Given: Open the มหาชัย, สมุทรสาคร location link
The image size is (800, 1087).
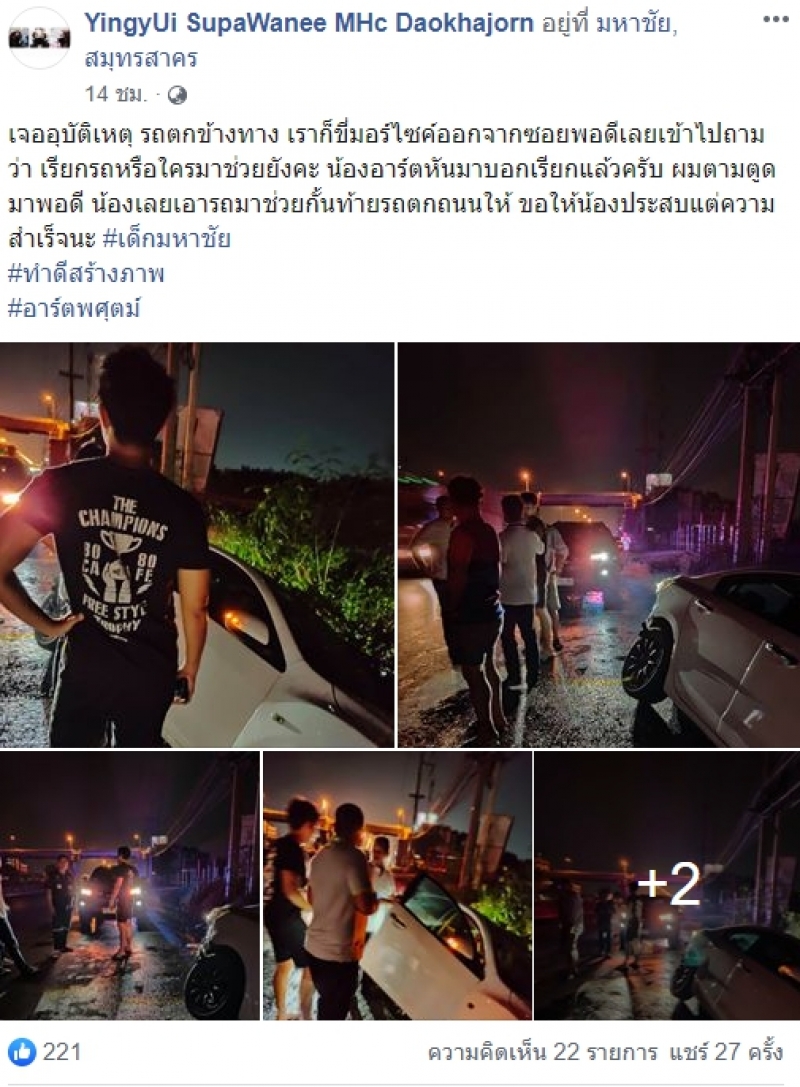Looking at the screenshot, I should tap(381, 41).
